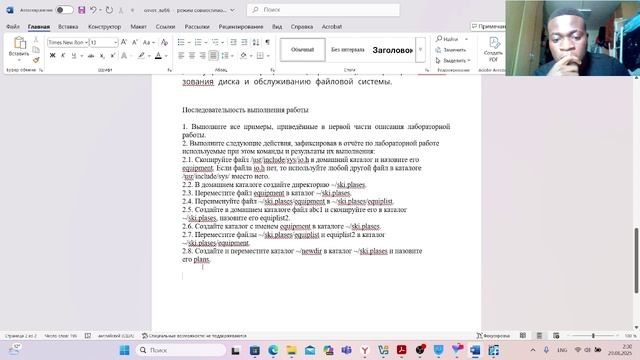
Task: Click the Заменить replace button
Action: coord(451,50)
